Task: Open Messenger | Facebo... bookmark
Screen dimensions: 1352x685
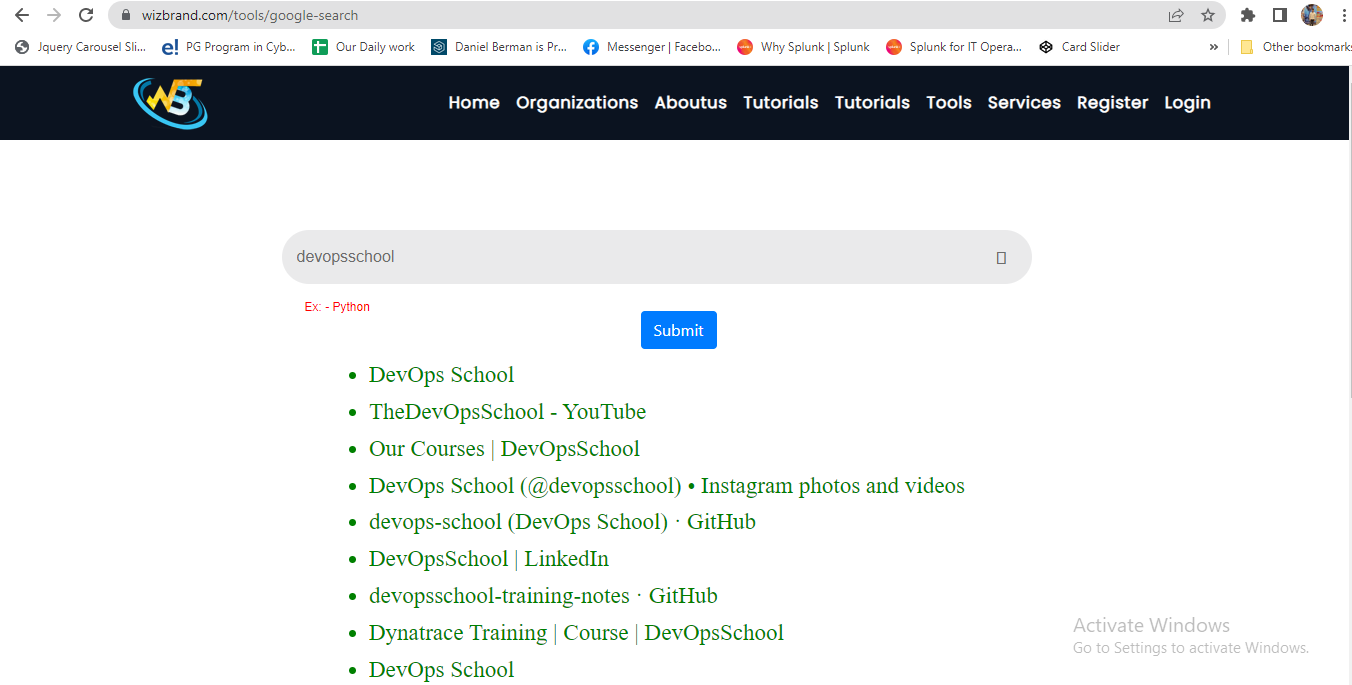Action: point(652,47)
